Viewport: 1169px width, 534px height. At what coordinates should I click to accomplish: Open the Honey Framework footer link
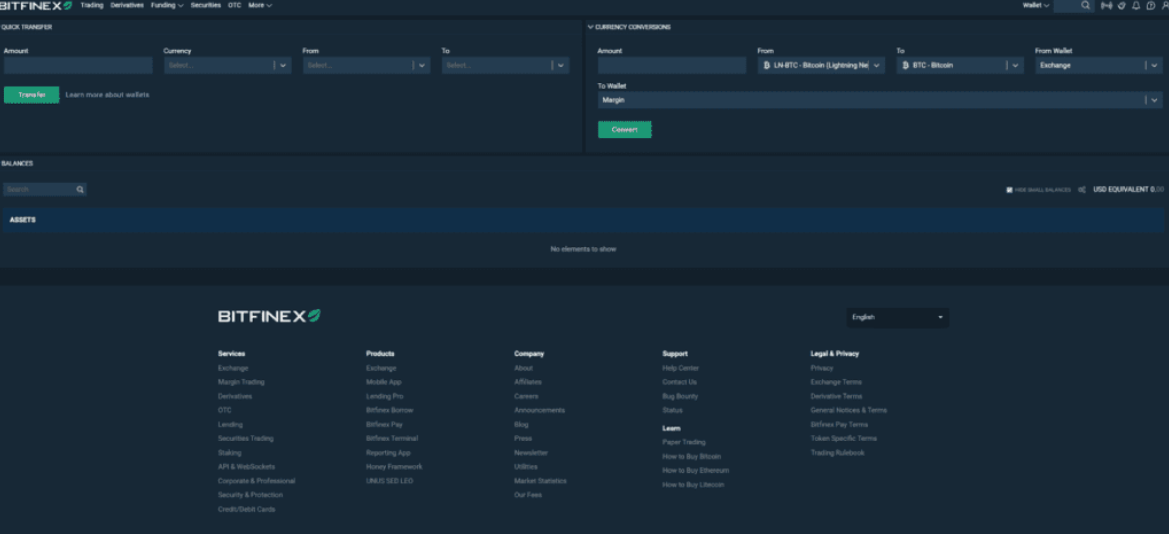[394, 467]
